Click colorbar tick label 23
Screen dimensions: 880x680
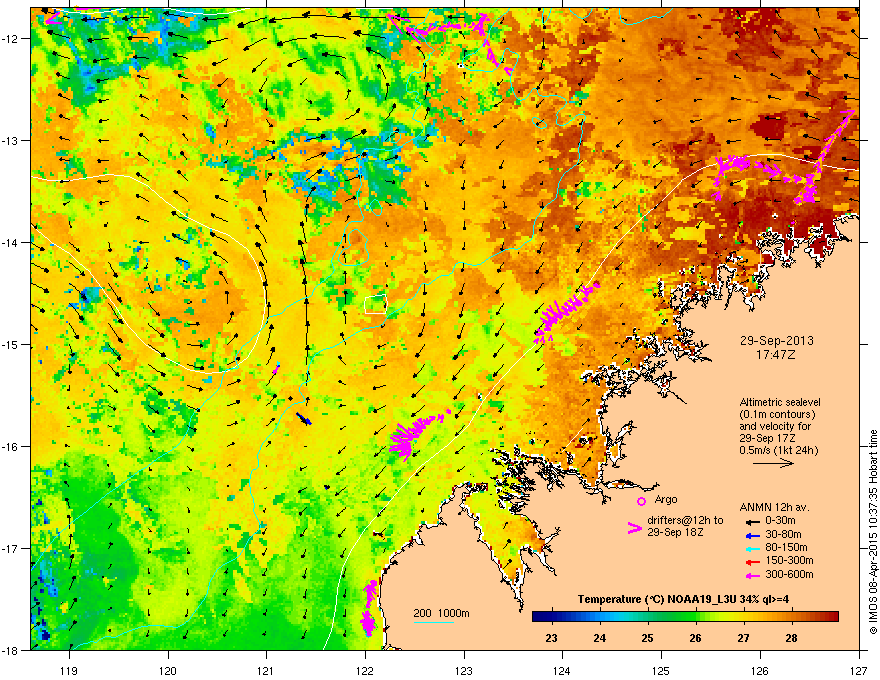552,638
